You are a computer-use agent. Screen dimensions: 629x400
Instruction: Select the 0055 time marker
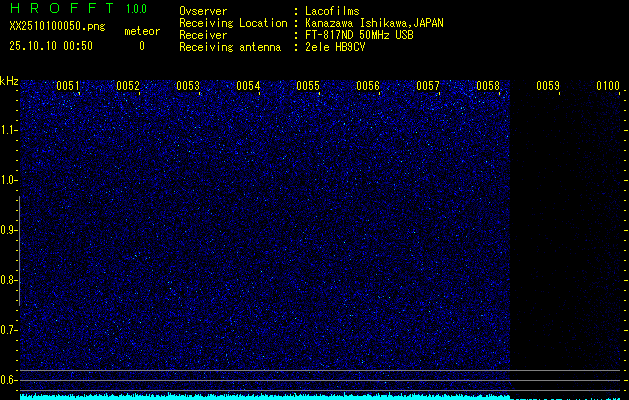click(308, 86)
